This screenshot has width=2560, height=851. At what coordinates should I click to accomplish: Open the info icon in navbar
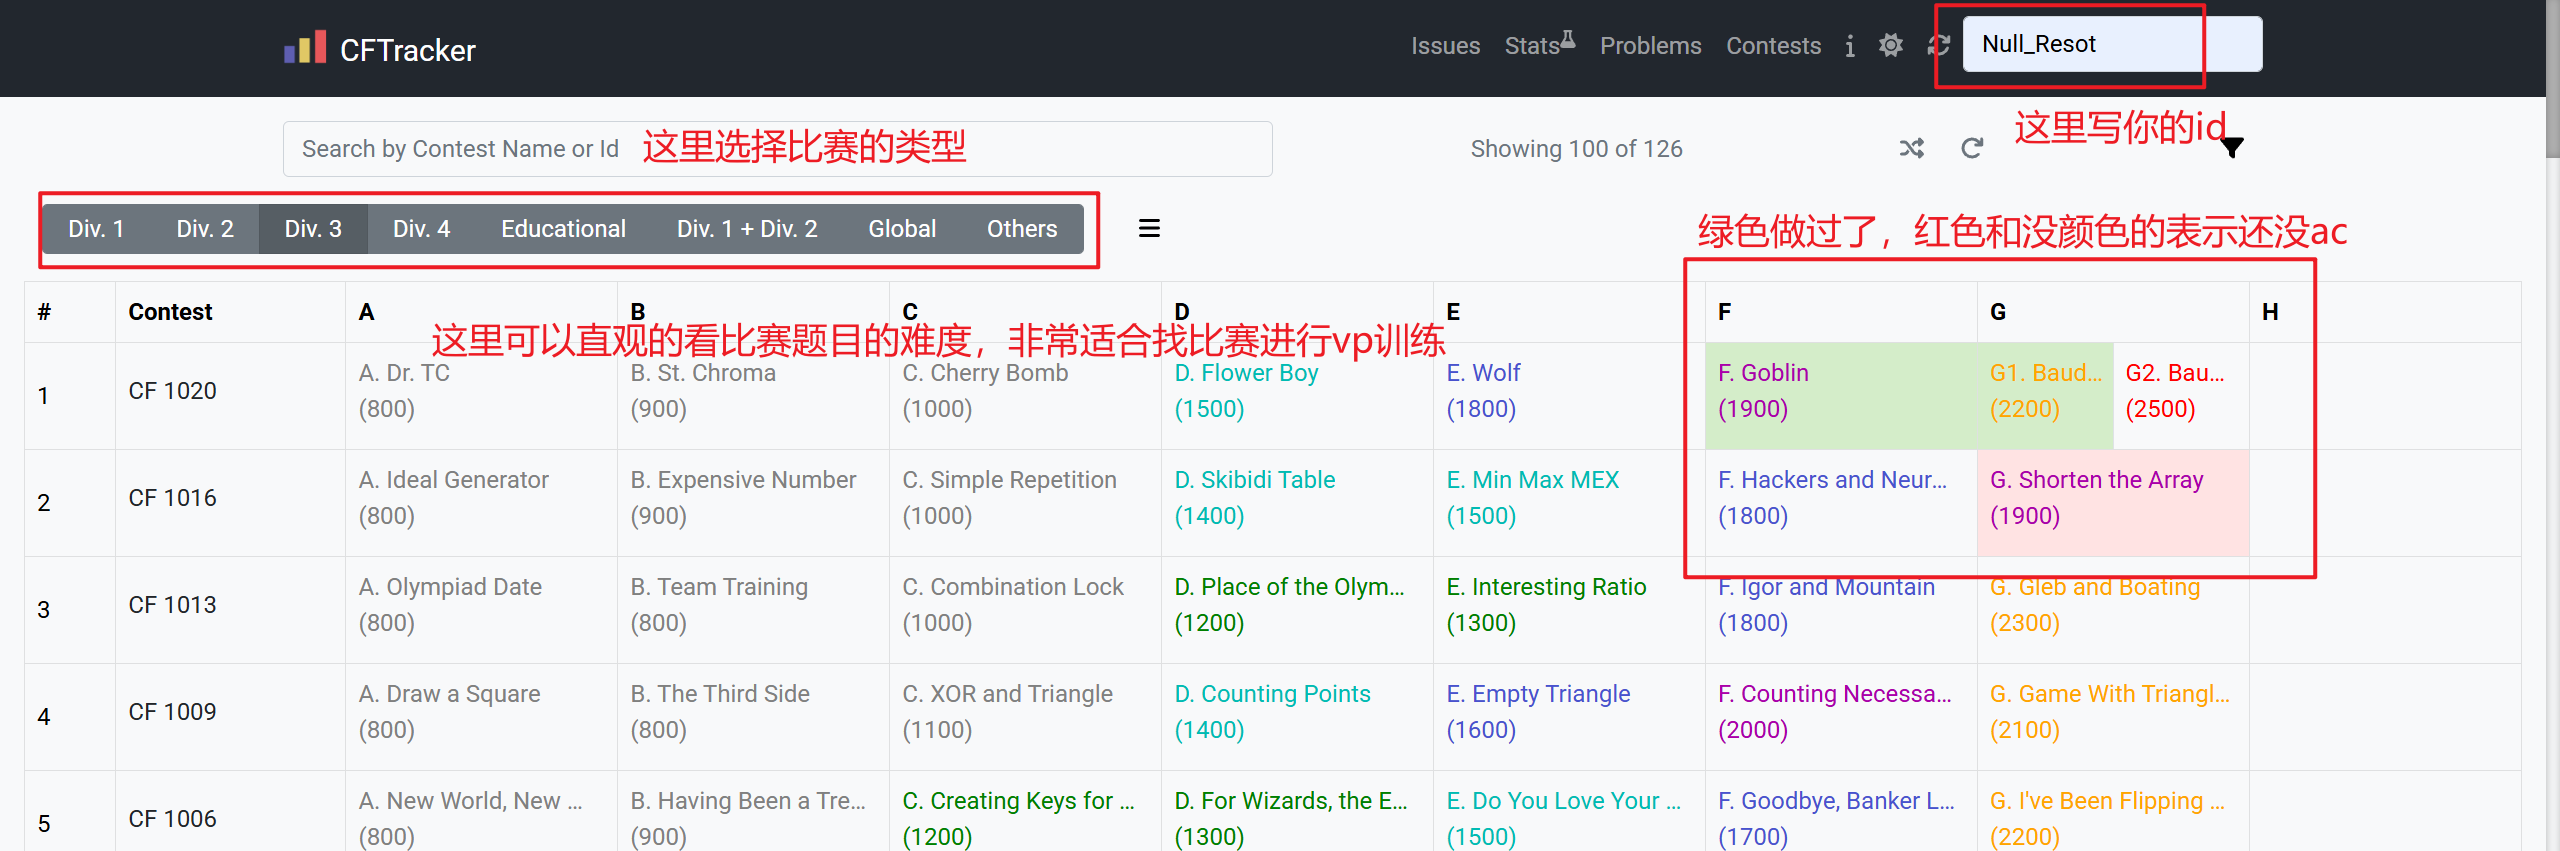point(1850,46)
